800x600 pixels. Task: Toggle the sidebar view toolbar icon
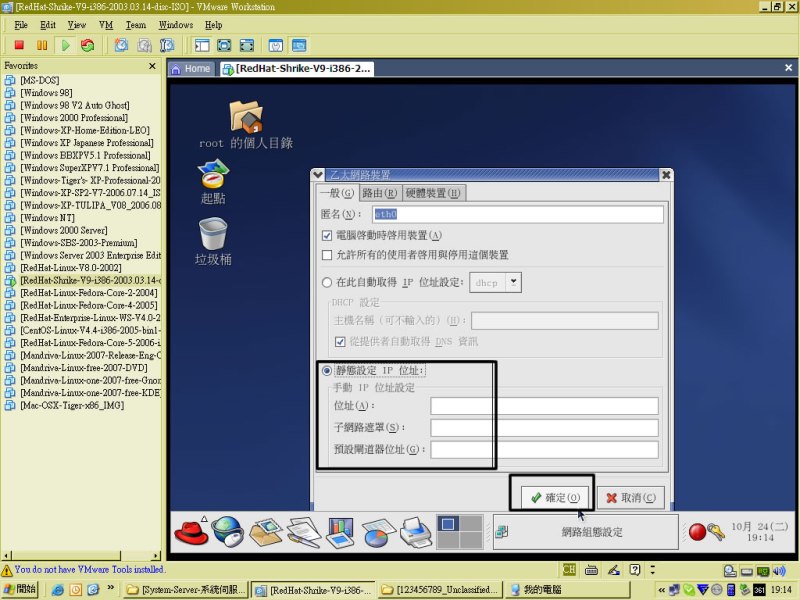coord(202,45)
